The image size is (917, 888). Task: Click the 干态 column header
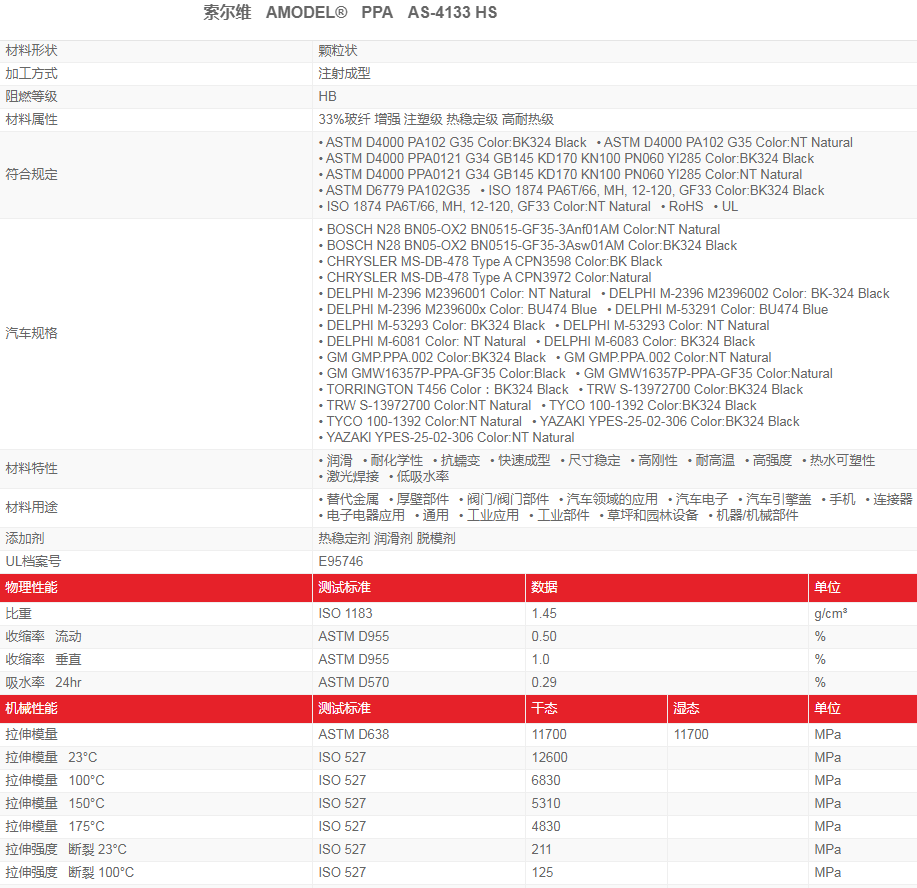coord(544,708)
